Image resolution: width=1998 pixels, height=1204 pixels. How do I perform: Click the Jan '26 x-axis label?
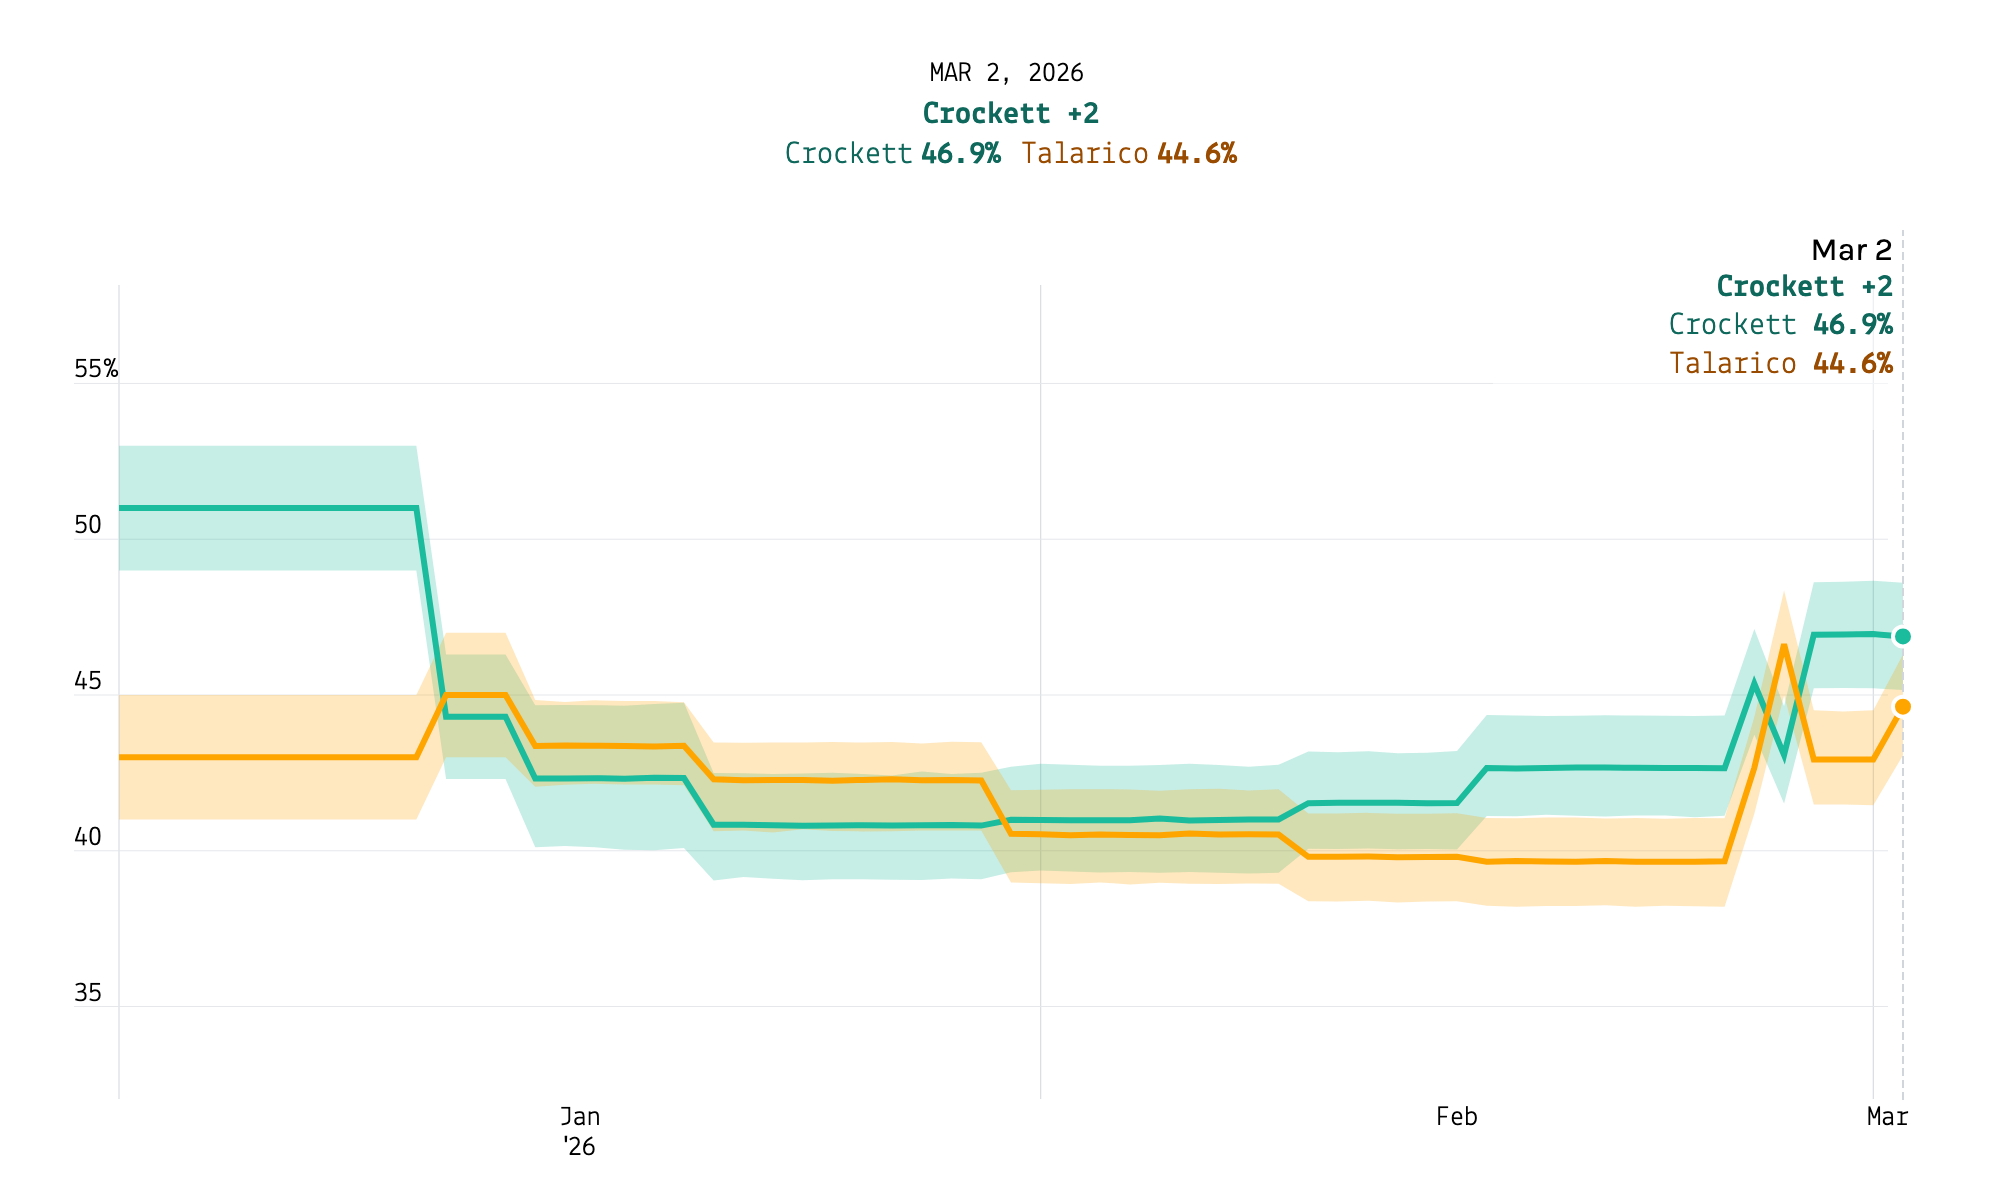[579, 1131]
